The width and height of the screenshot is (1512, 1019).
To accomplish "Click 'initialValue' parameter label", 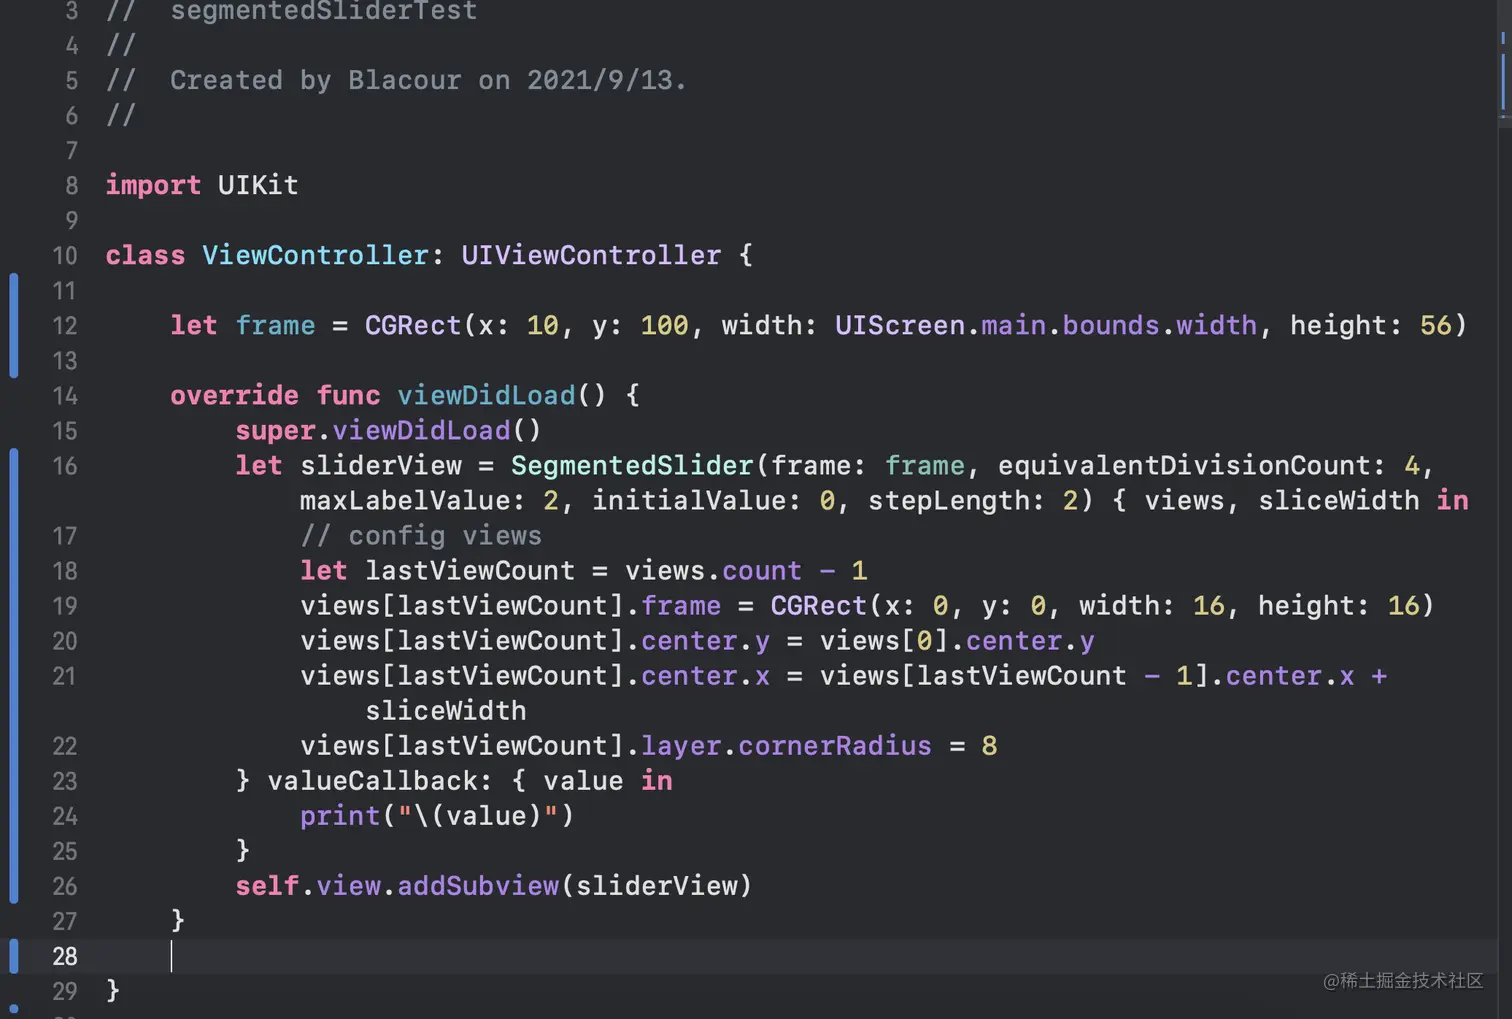I will tap(689, 501).
